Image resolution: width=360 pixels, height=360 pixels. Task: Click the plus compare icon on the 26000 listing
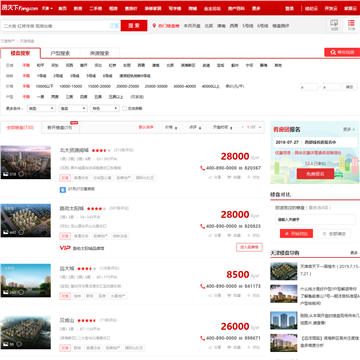pyautogui.click(x=249, y=347)
